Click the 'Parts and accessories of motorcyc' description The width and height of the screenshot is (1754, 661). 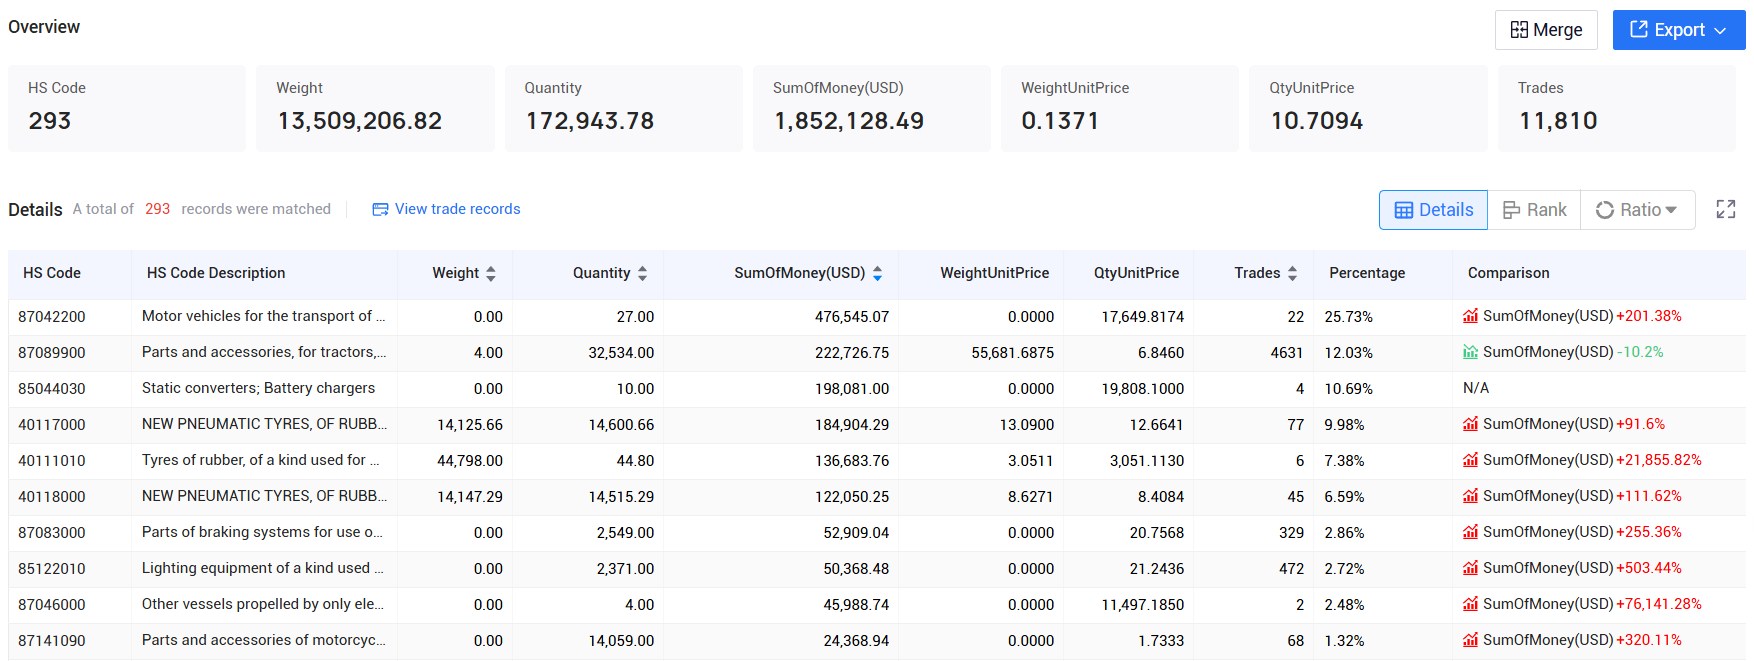264,640
